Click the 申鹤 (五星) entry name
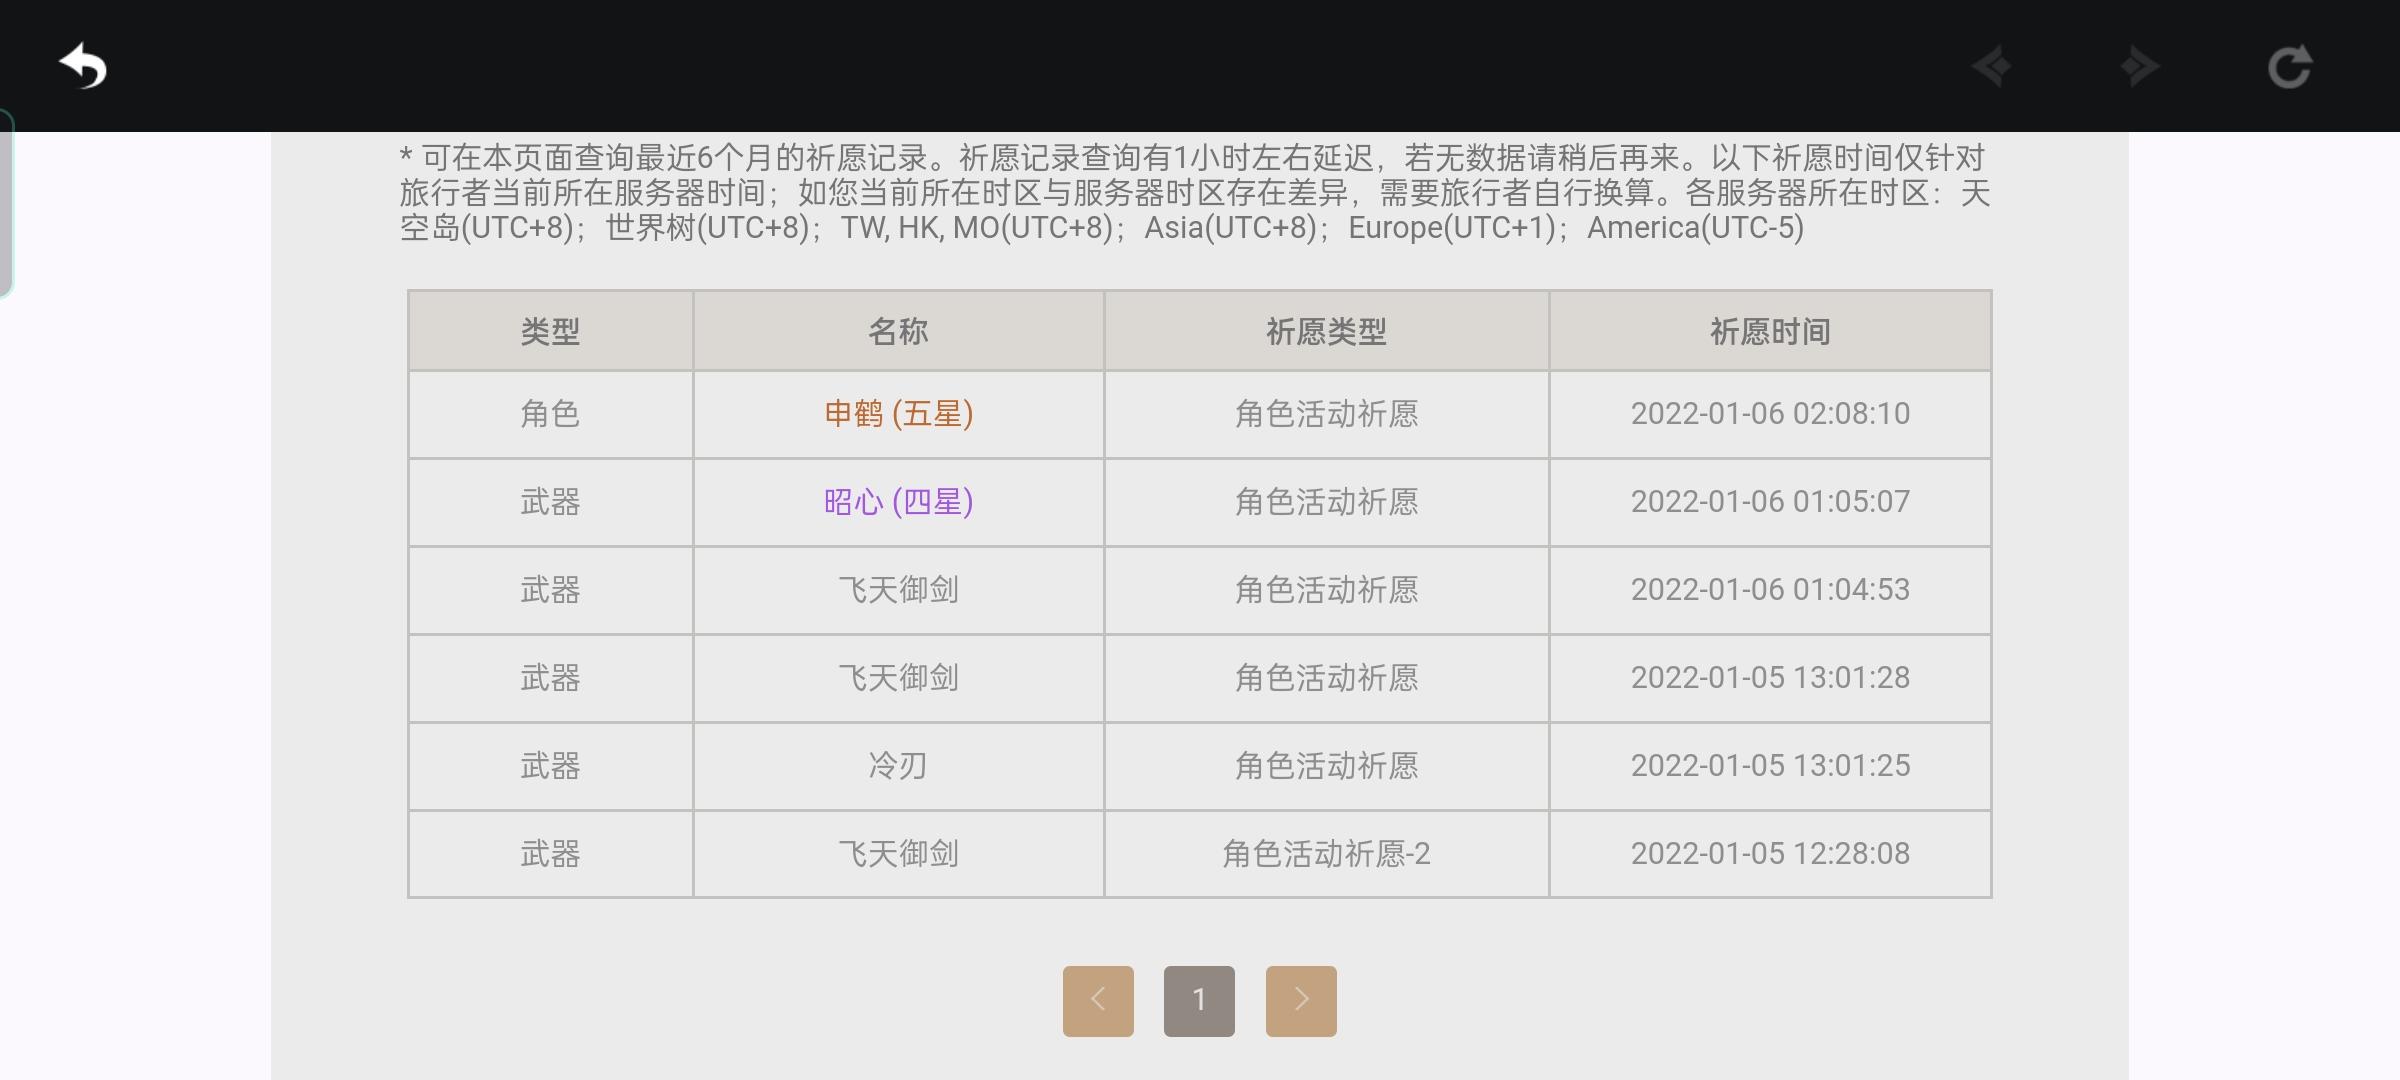 (x=898, y=414)
